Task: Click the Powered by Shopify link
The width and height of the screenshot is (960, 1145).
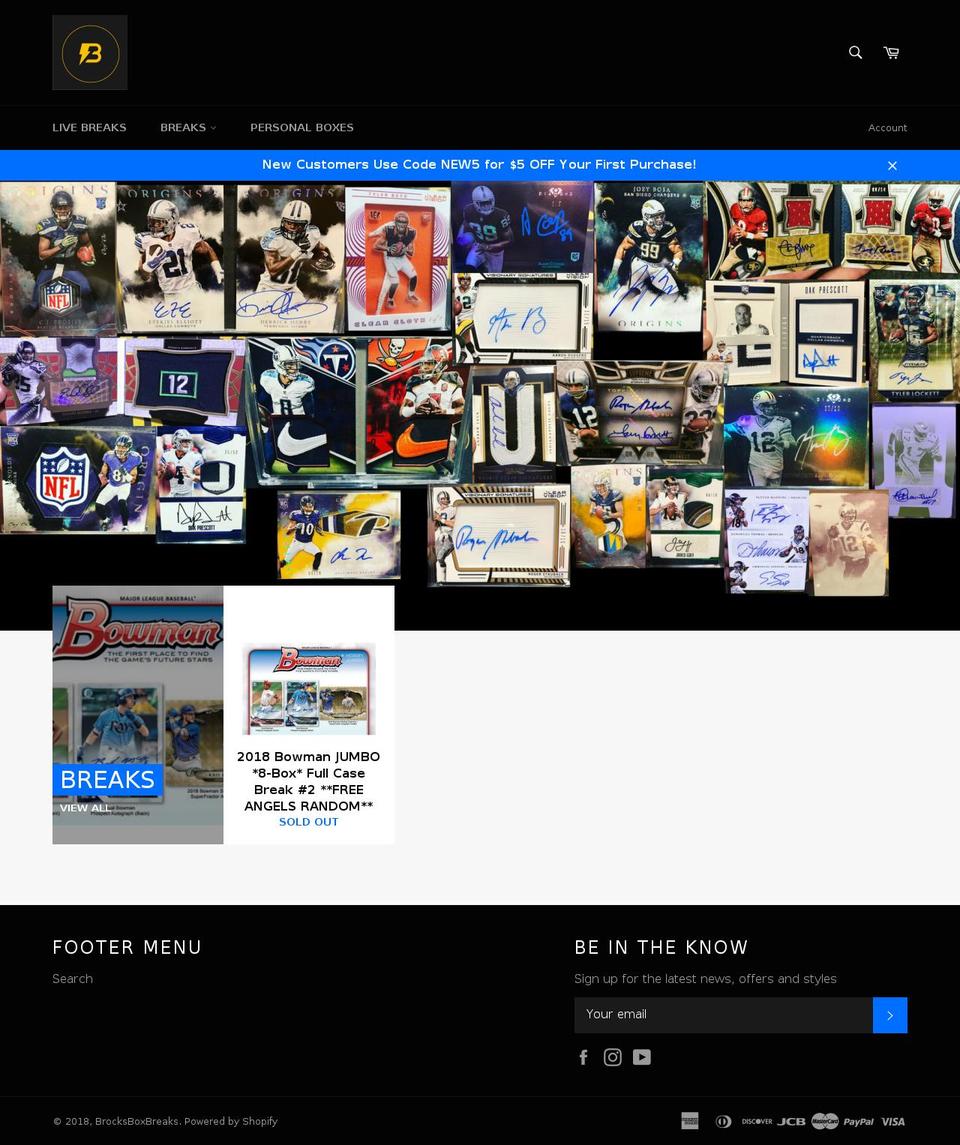Action: point(231,1122)
